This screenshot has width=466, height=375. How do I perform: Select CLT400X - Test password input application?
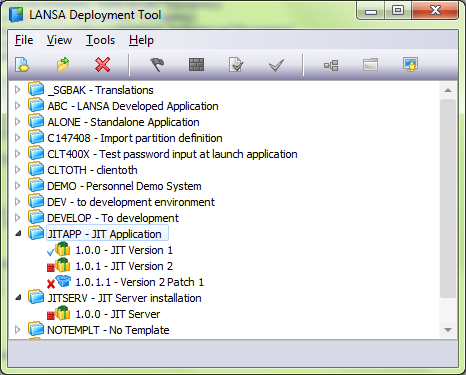[x=172, y=154]
